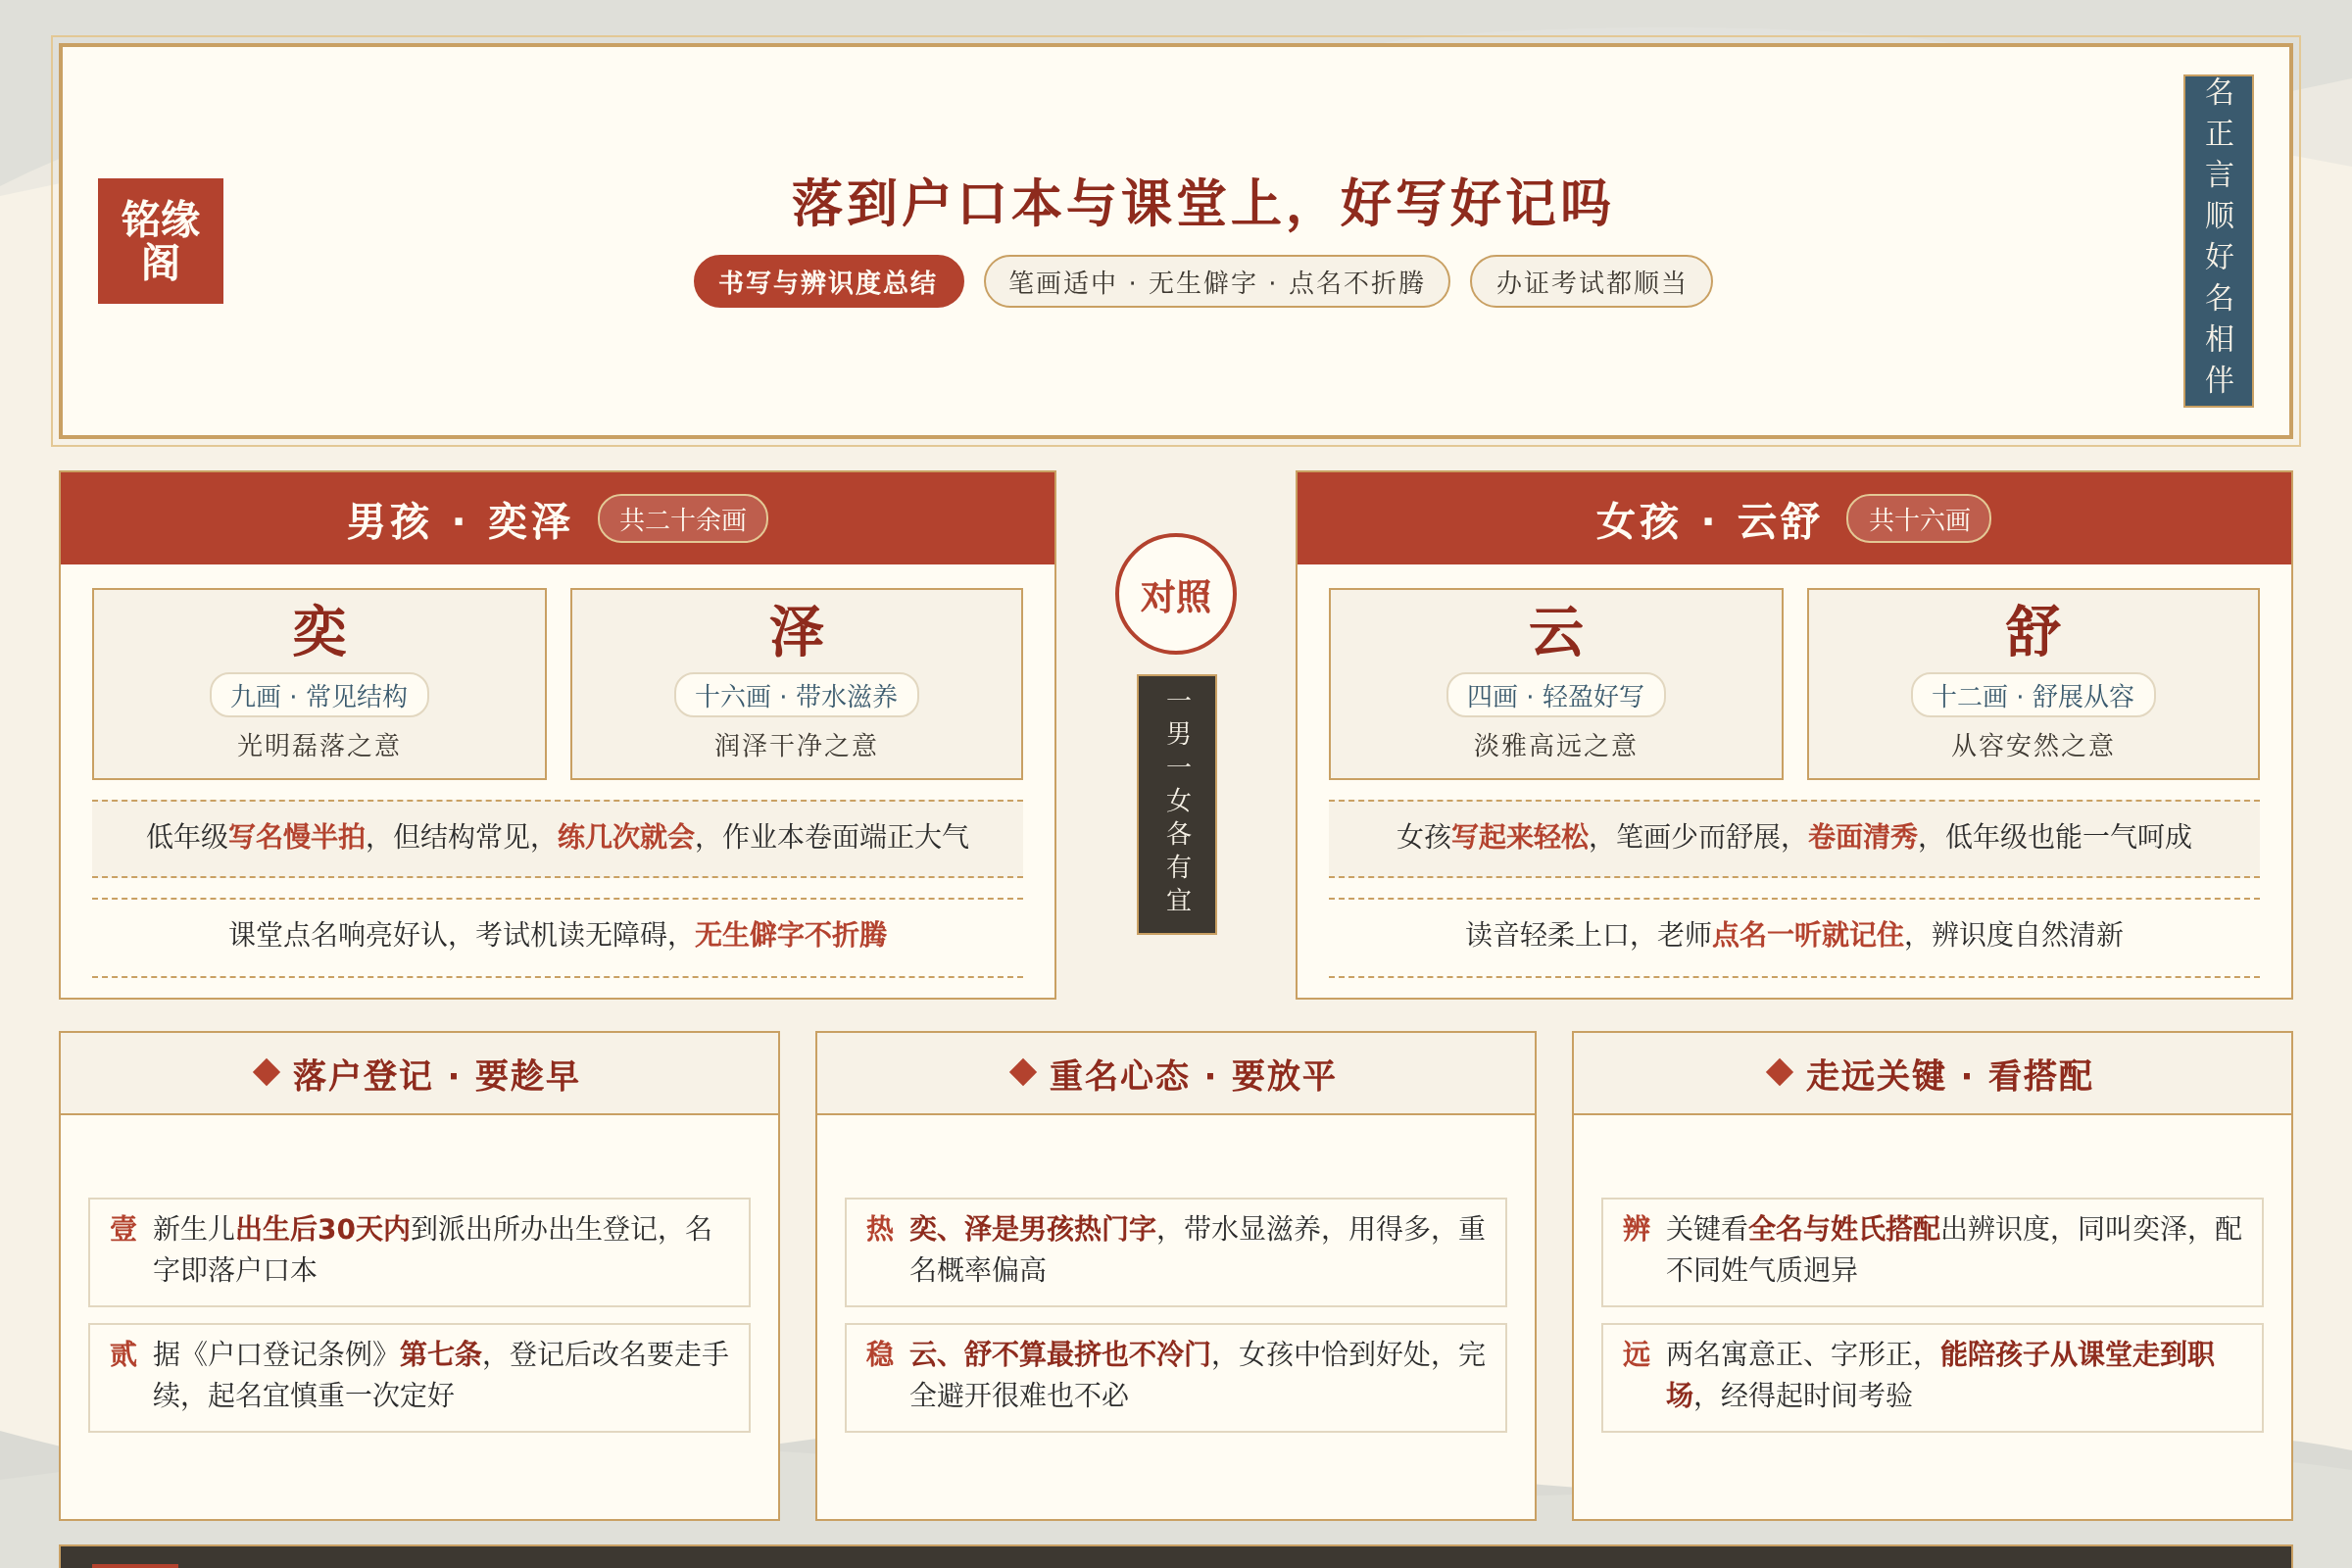2352x1568 pixels.
Task: Click the large character 奕
Action: pos(319,630)
